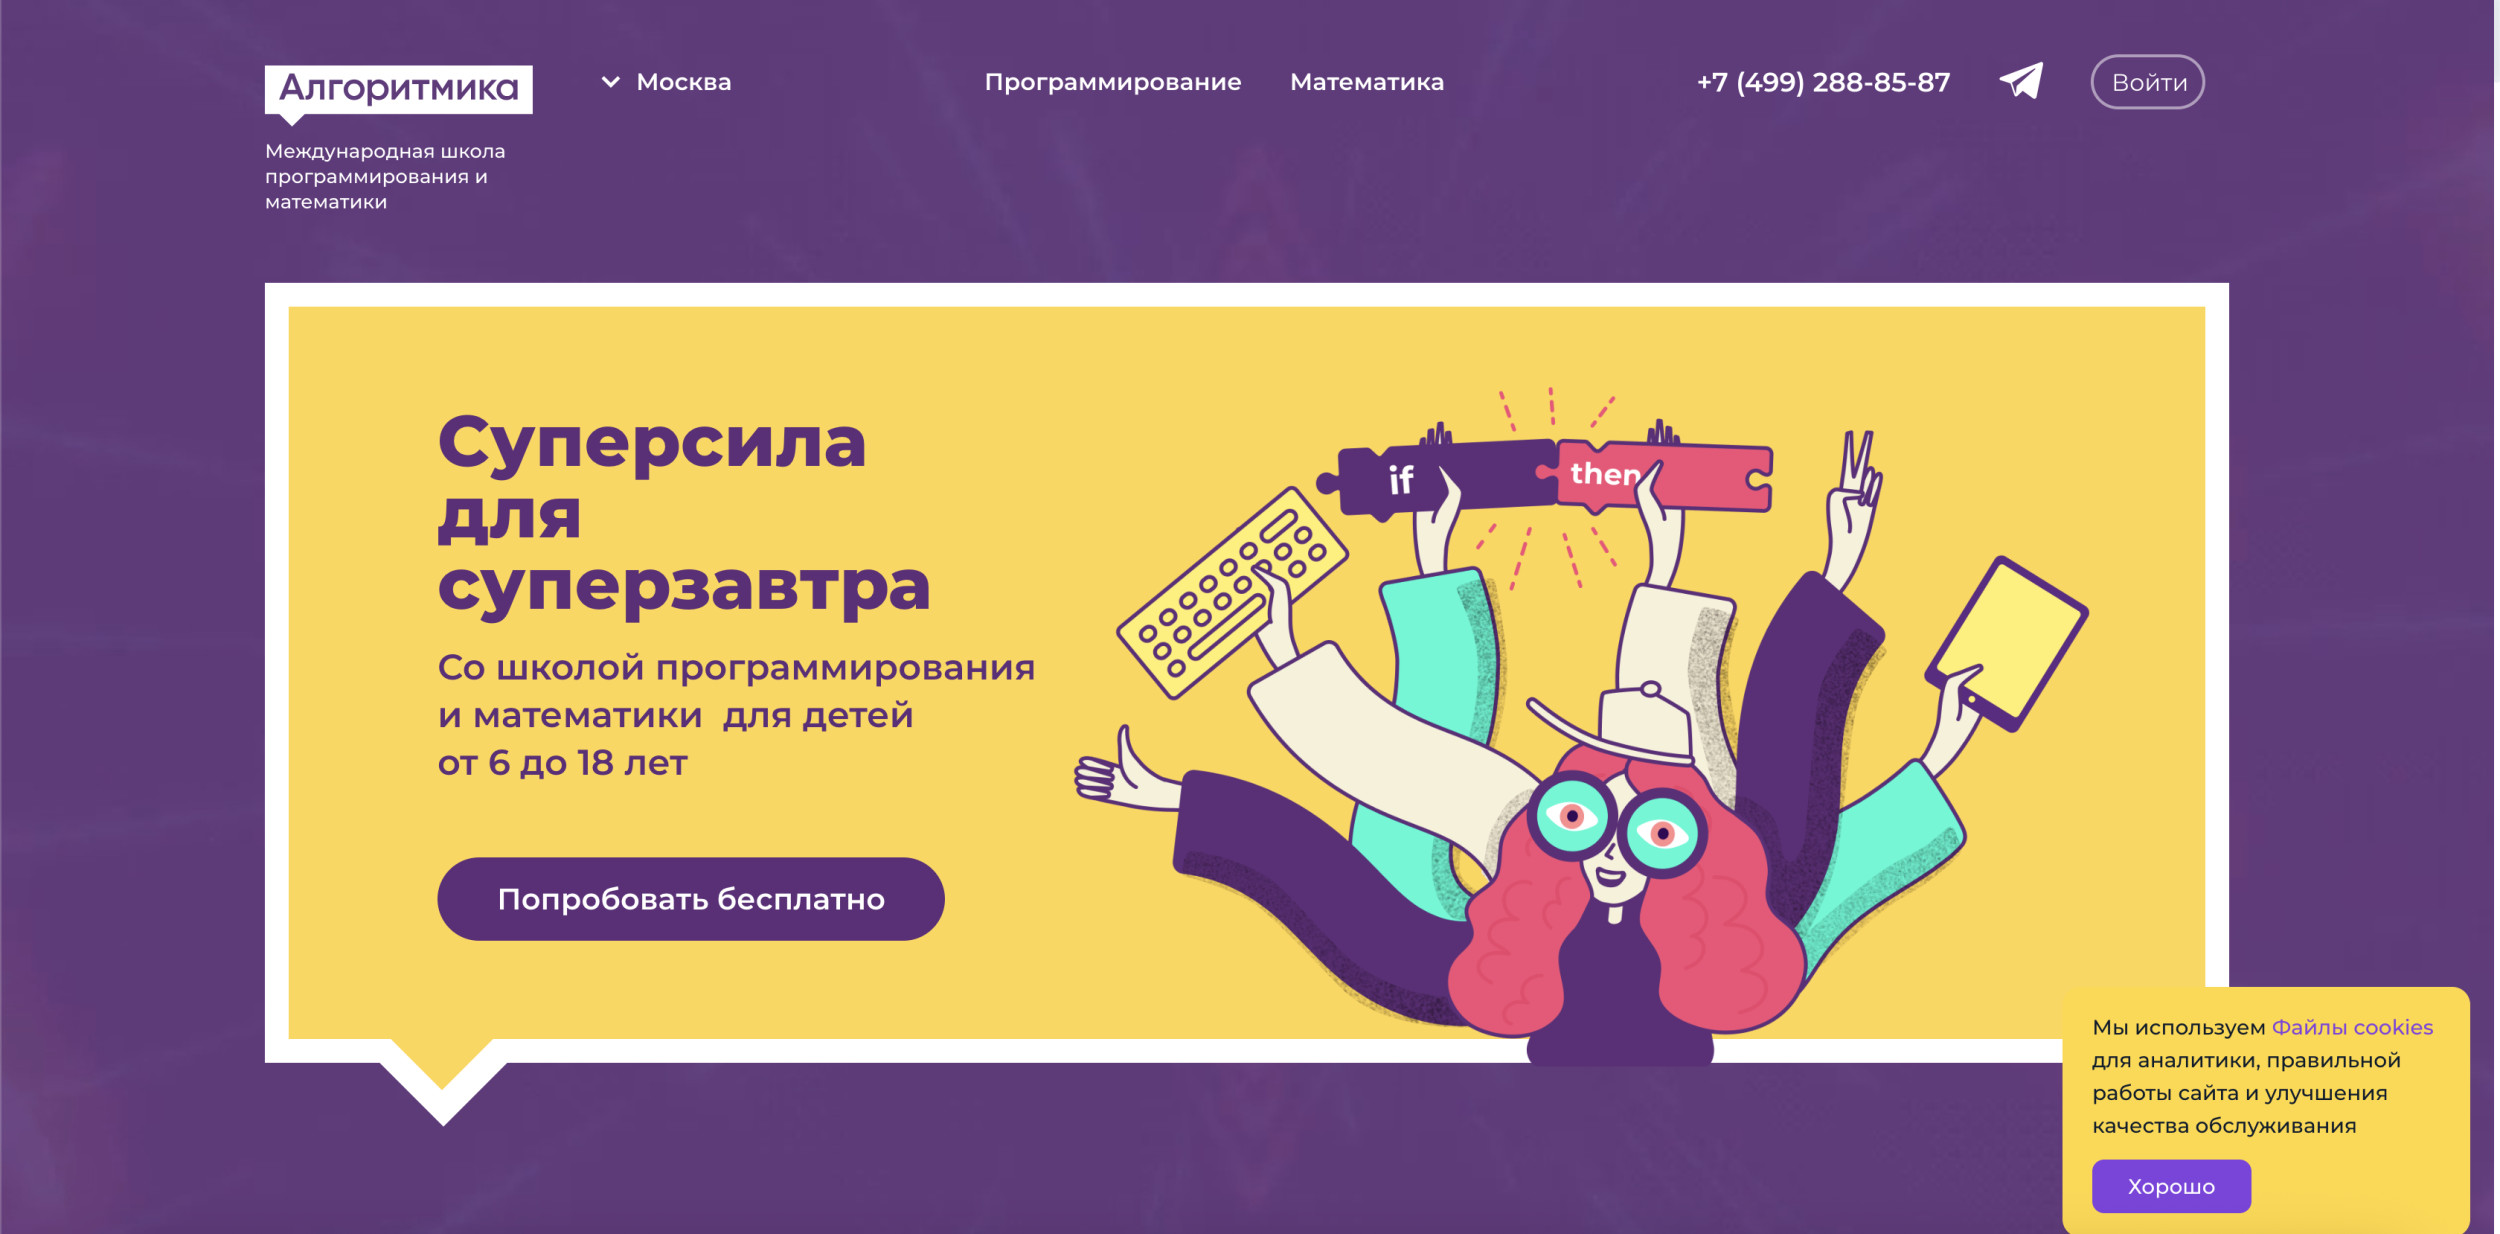Call the phone number +7 (499) 288-85-87

click(1823, 82)
